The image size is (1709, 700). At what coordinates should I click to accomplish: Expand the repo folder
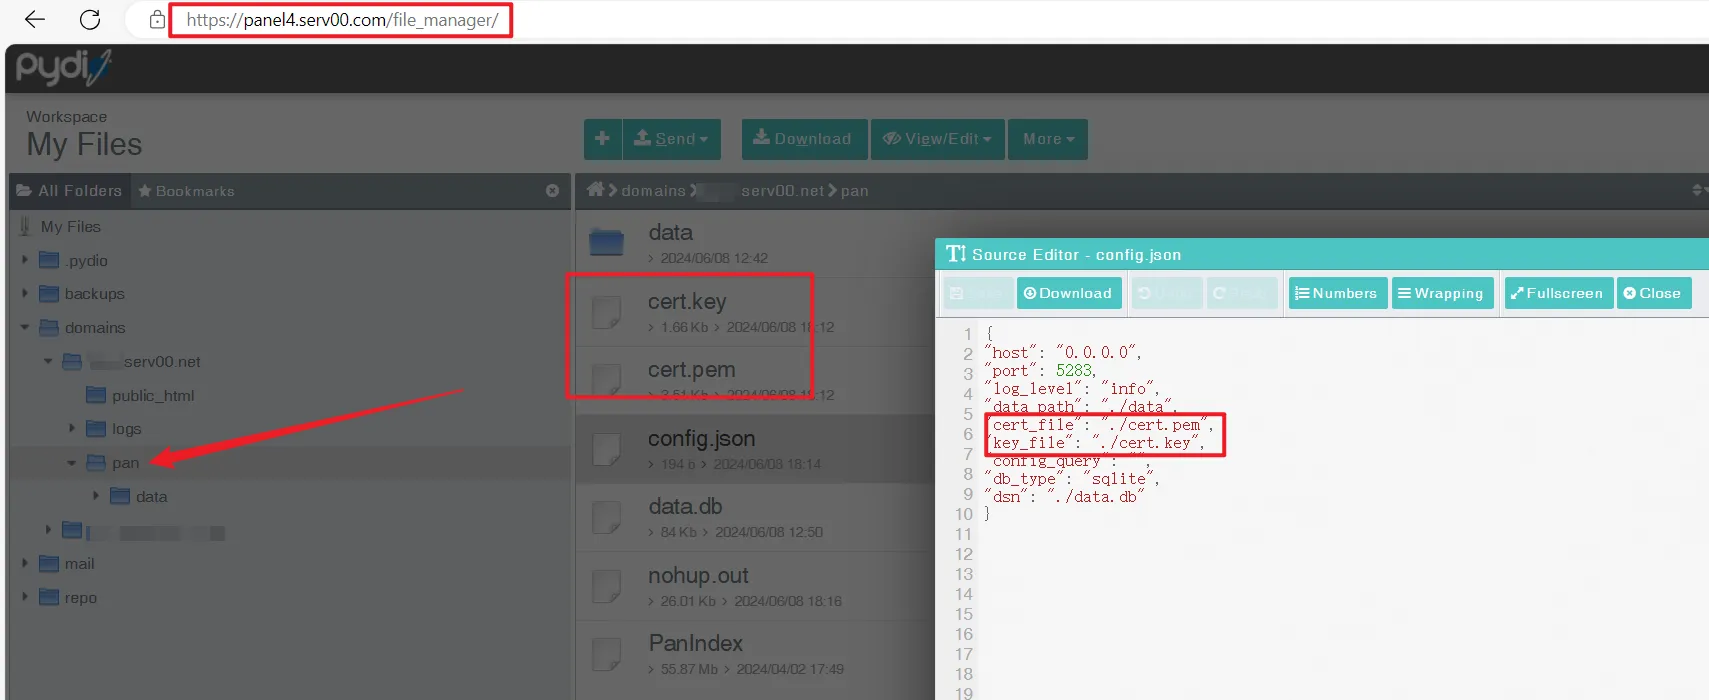point(25,597)
